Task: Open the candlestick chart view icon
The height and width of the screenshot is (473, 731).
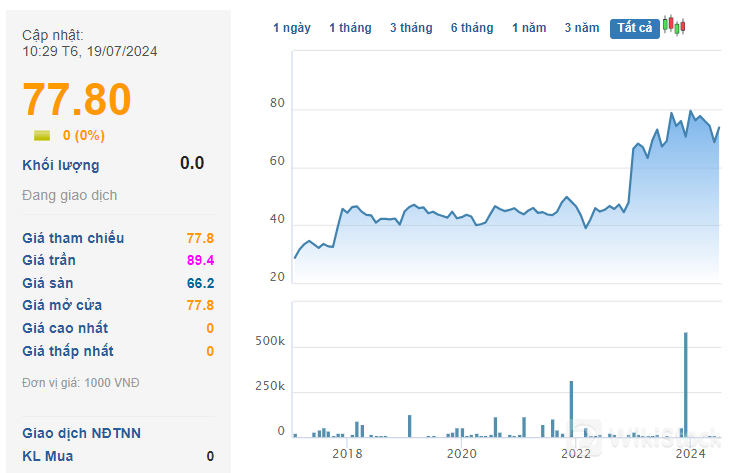Action: pyautogui.click(x=674, y=27)
